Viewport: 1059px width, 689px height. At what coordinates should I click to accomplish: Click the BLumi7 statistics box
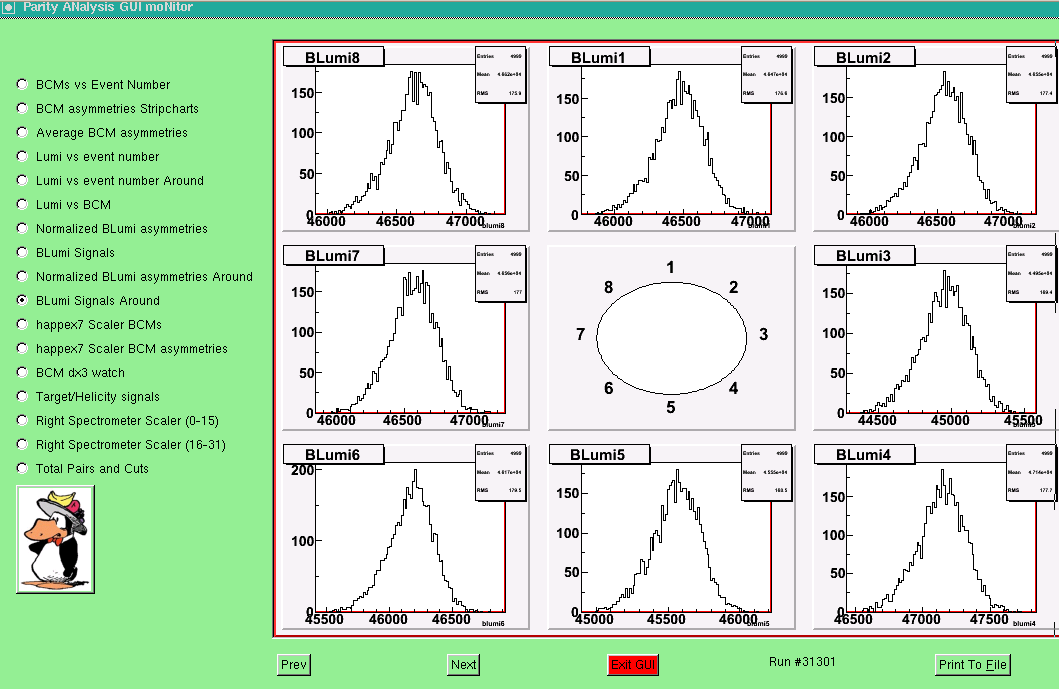(x=500, y=274)
